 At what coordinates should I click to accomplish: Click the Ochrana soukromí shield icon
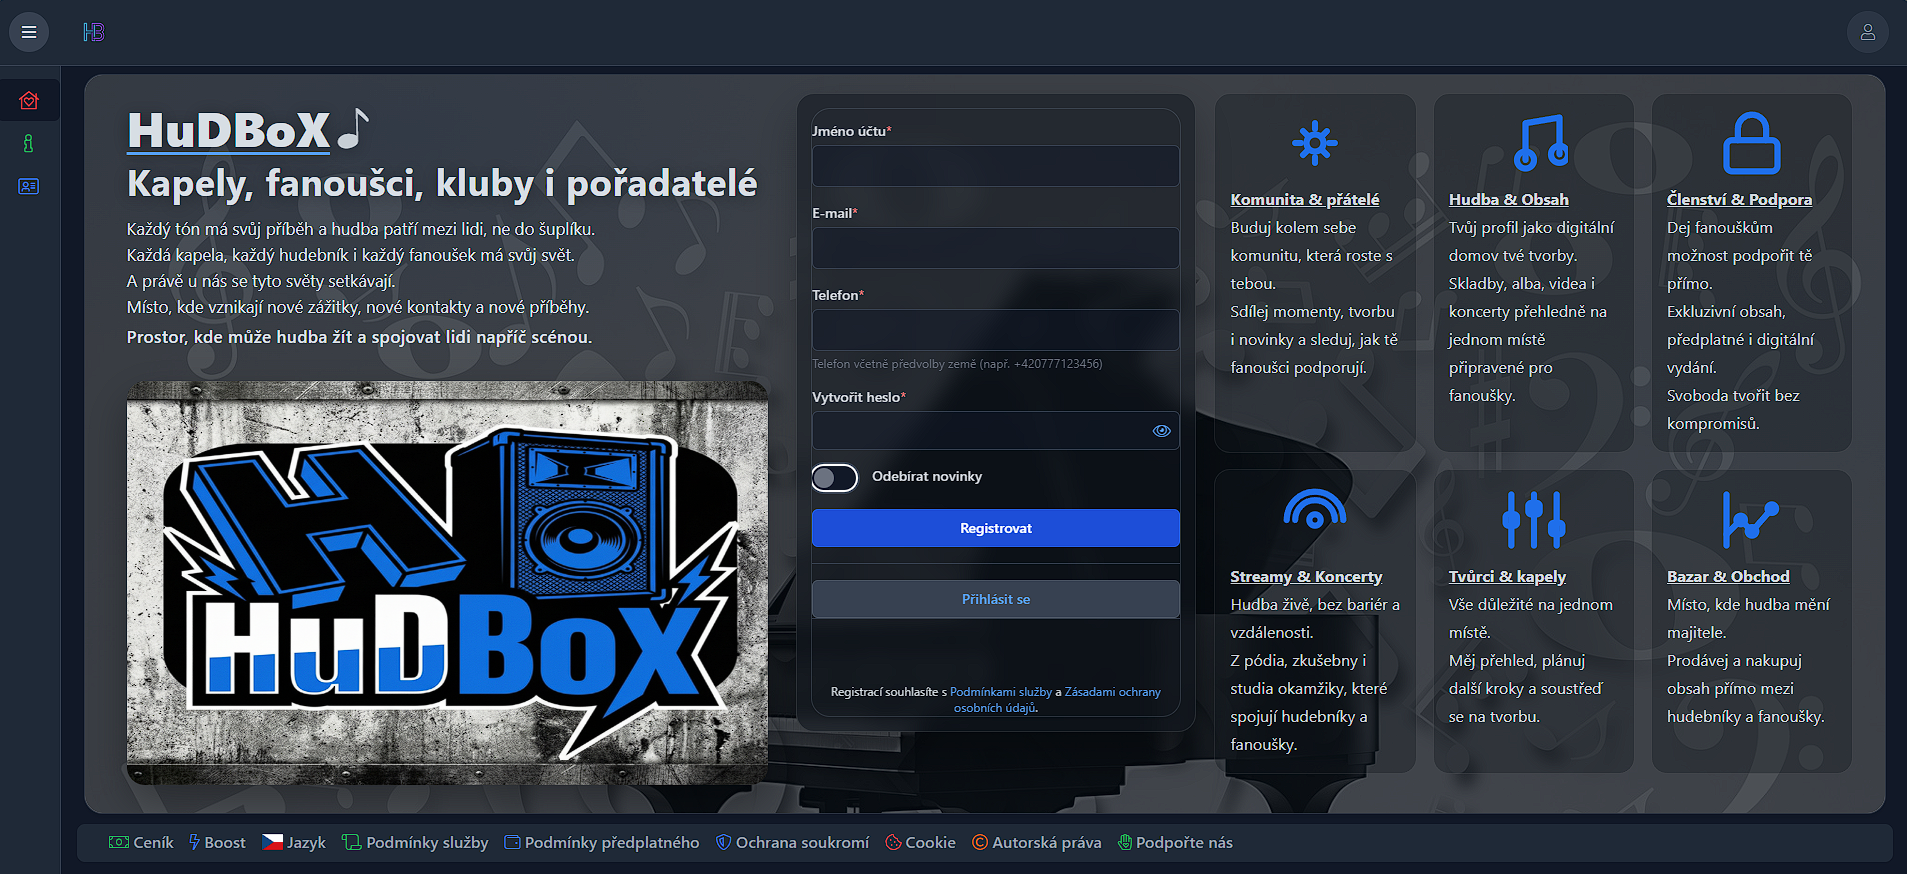723,842
